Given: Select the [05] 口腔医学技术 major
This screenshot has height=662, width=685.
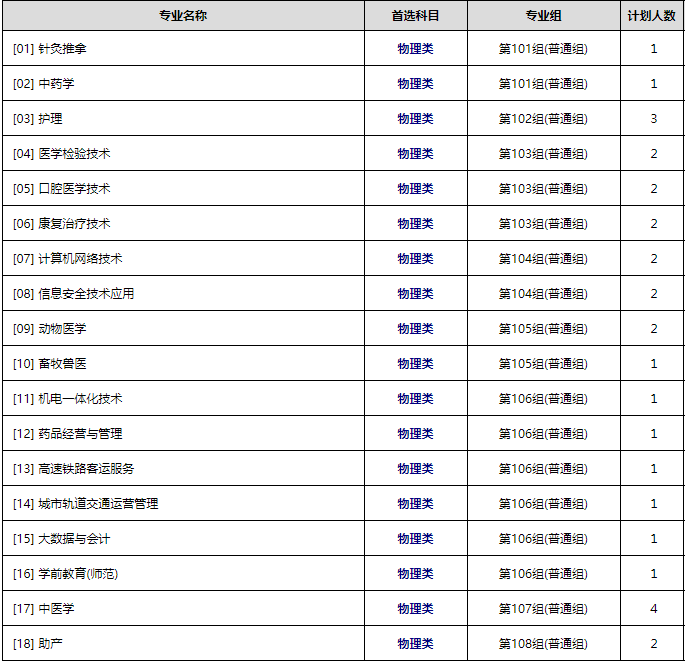Looking at the screenshot, I should click(62, 188).
